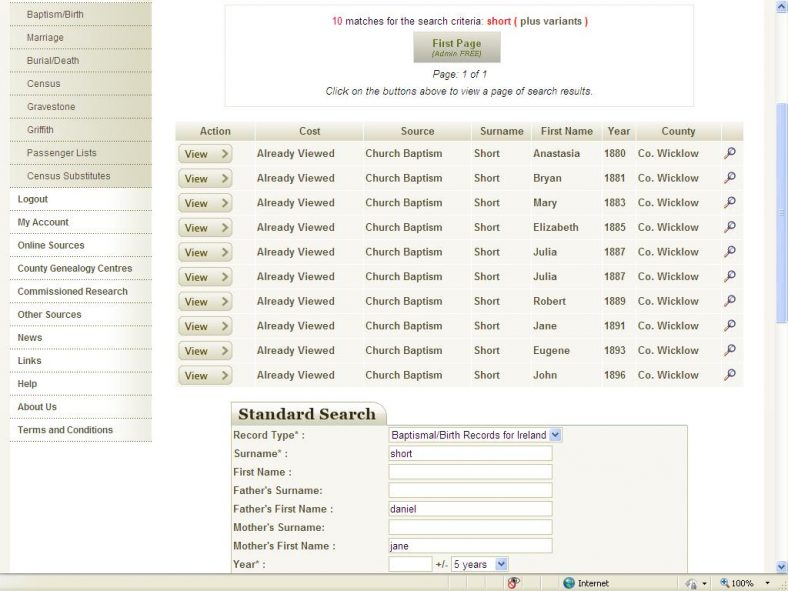This screenshot has height=591, width=788.
Task: View the Robert Short 1889 record
Action: click(x=205, y=302)
